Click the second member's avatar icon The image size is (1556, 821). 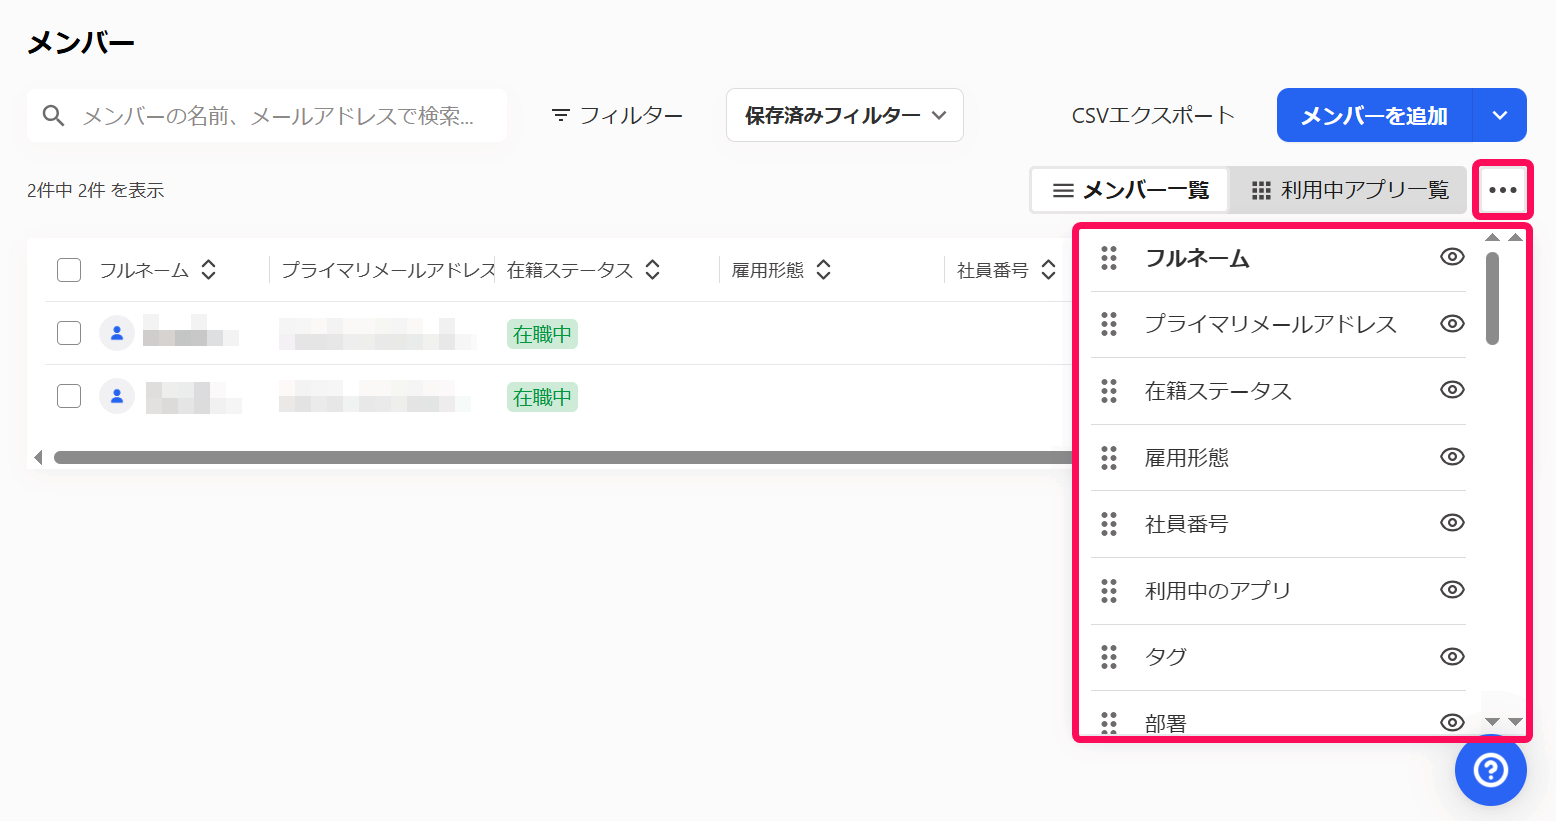[117, 396]
